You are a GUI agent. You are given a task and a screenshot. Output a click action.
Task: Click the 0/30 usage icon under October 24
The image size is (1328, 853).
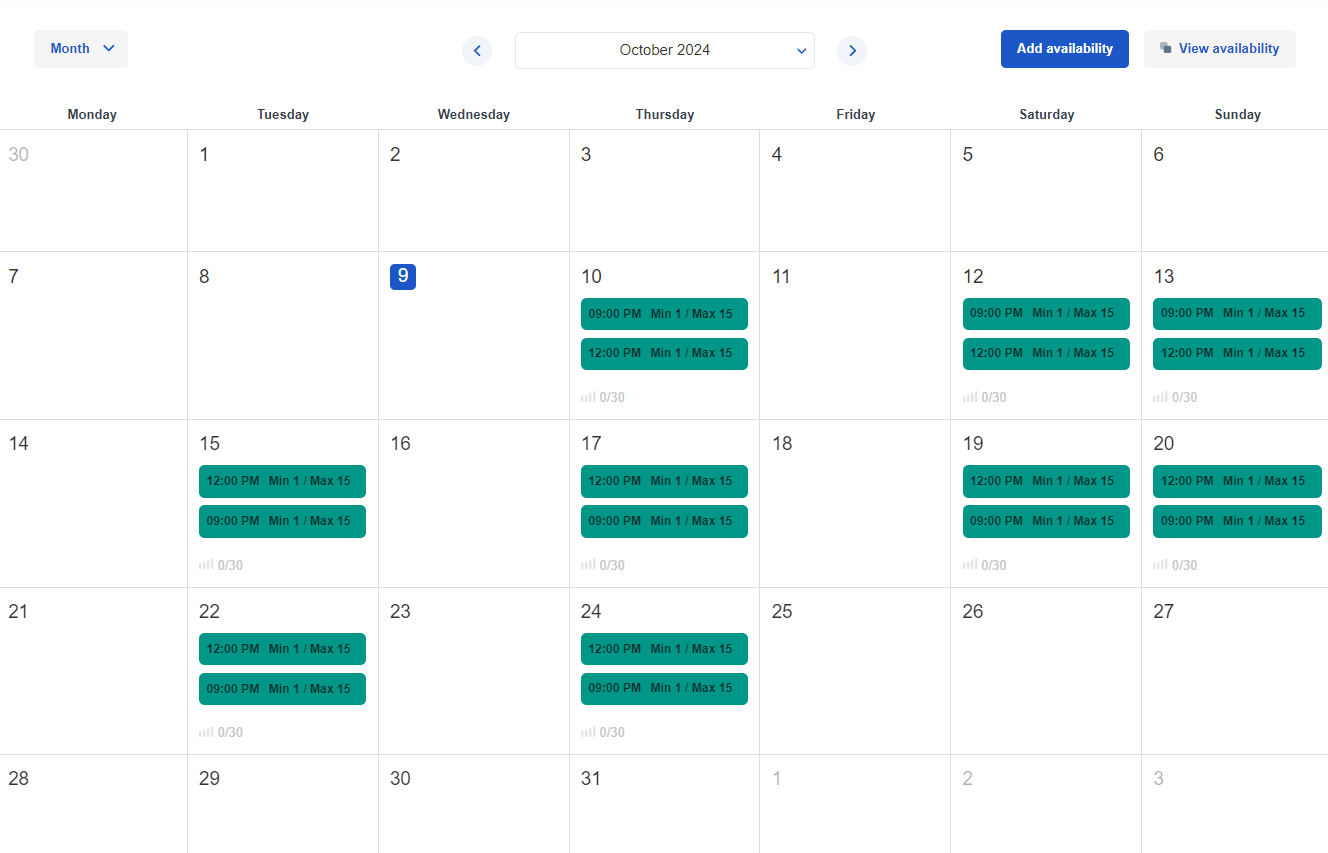pos(587,731)
